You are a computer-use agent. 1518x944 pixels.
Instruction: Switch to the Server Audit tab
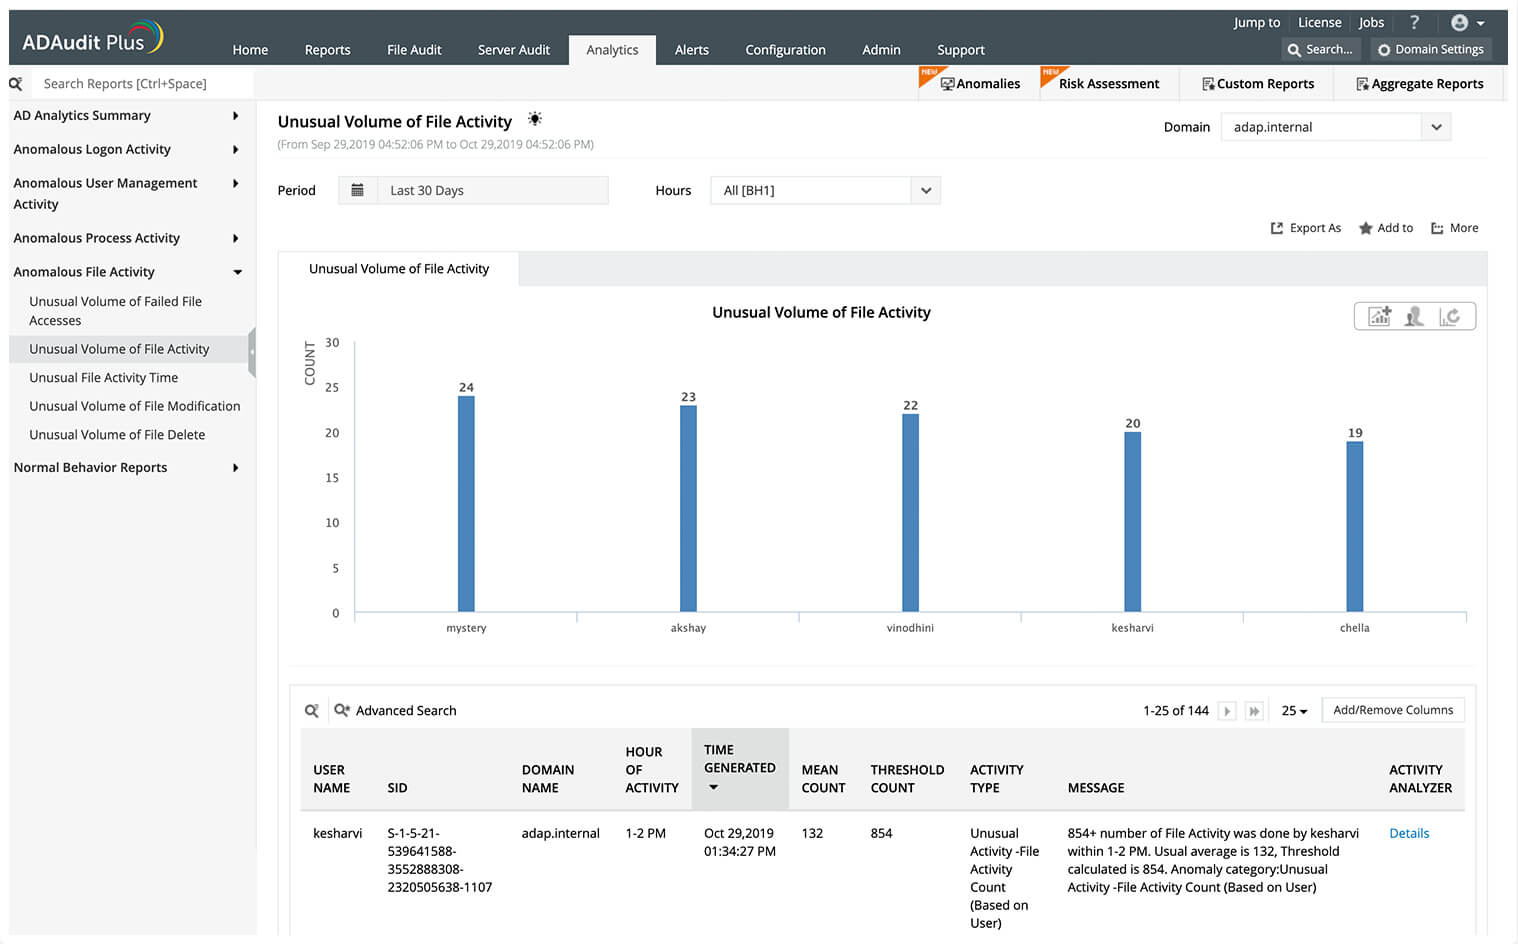coord(513,49)
